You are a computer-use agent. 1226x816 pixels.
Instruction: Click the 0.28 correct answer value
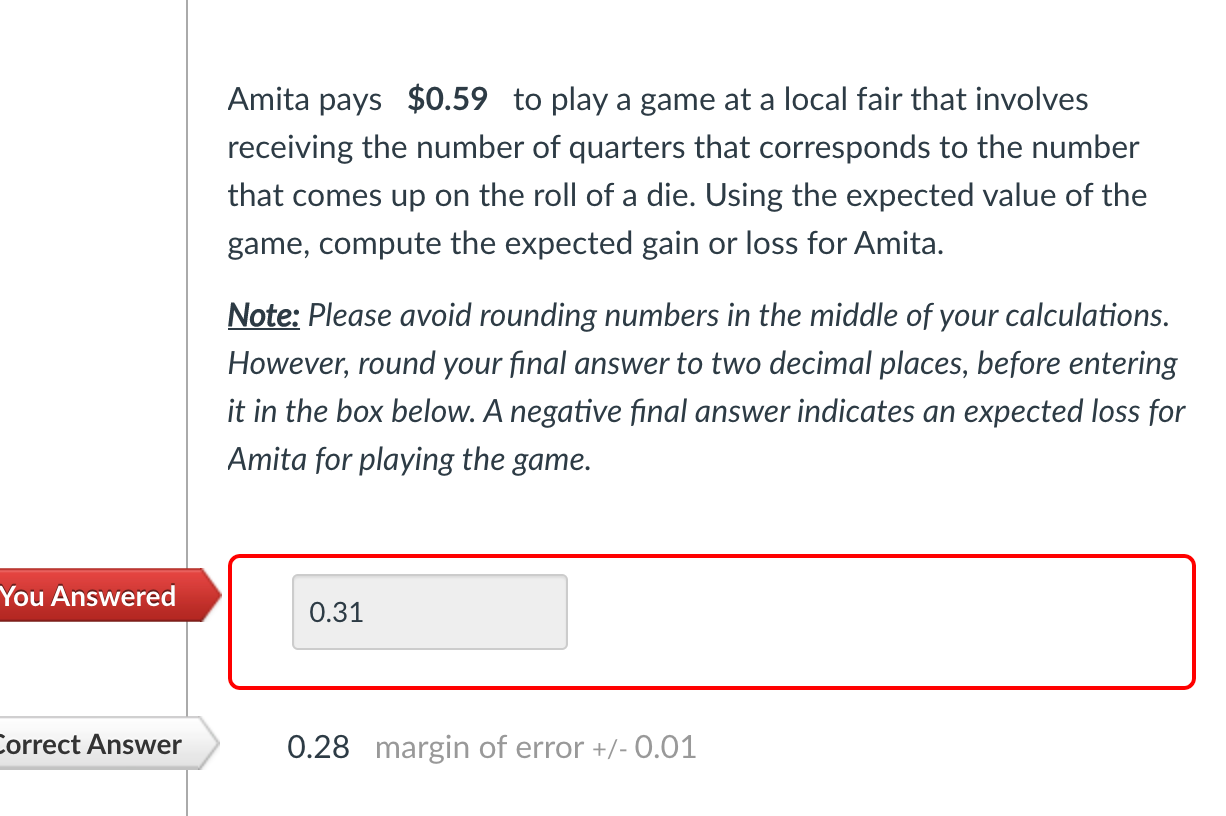(318, 746)
